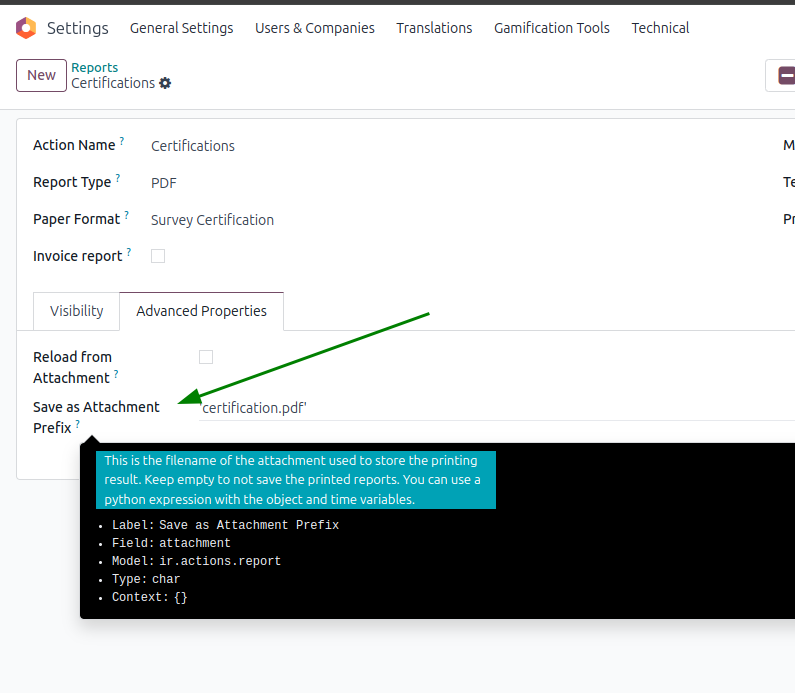The height and width of the screenshot is (693, 795).
Task: Click the help mark next to Paper Format
Action: coord(126,215)
